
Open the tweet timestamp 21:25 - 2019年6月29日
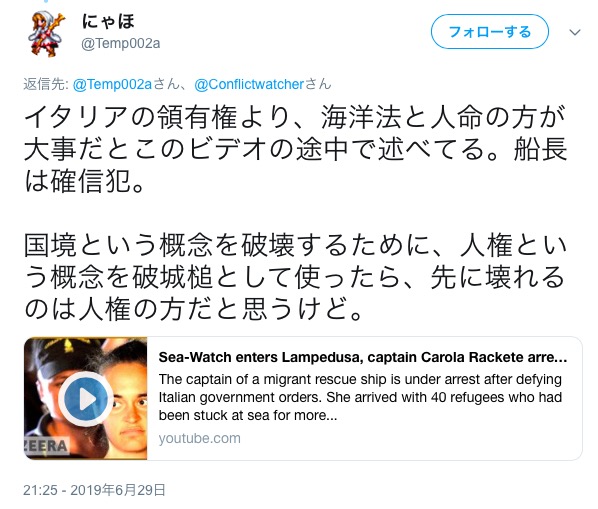94,490
